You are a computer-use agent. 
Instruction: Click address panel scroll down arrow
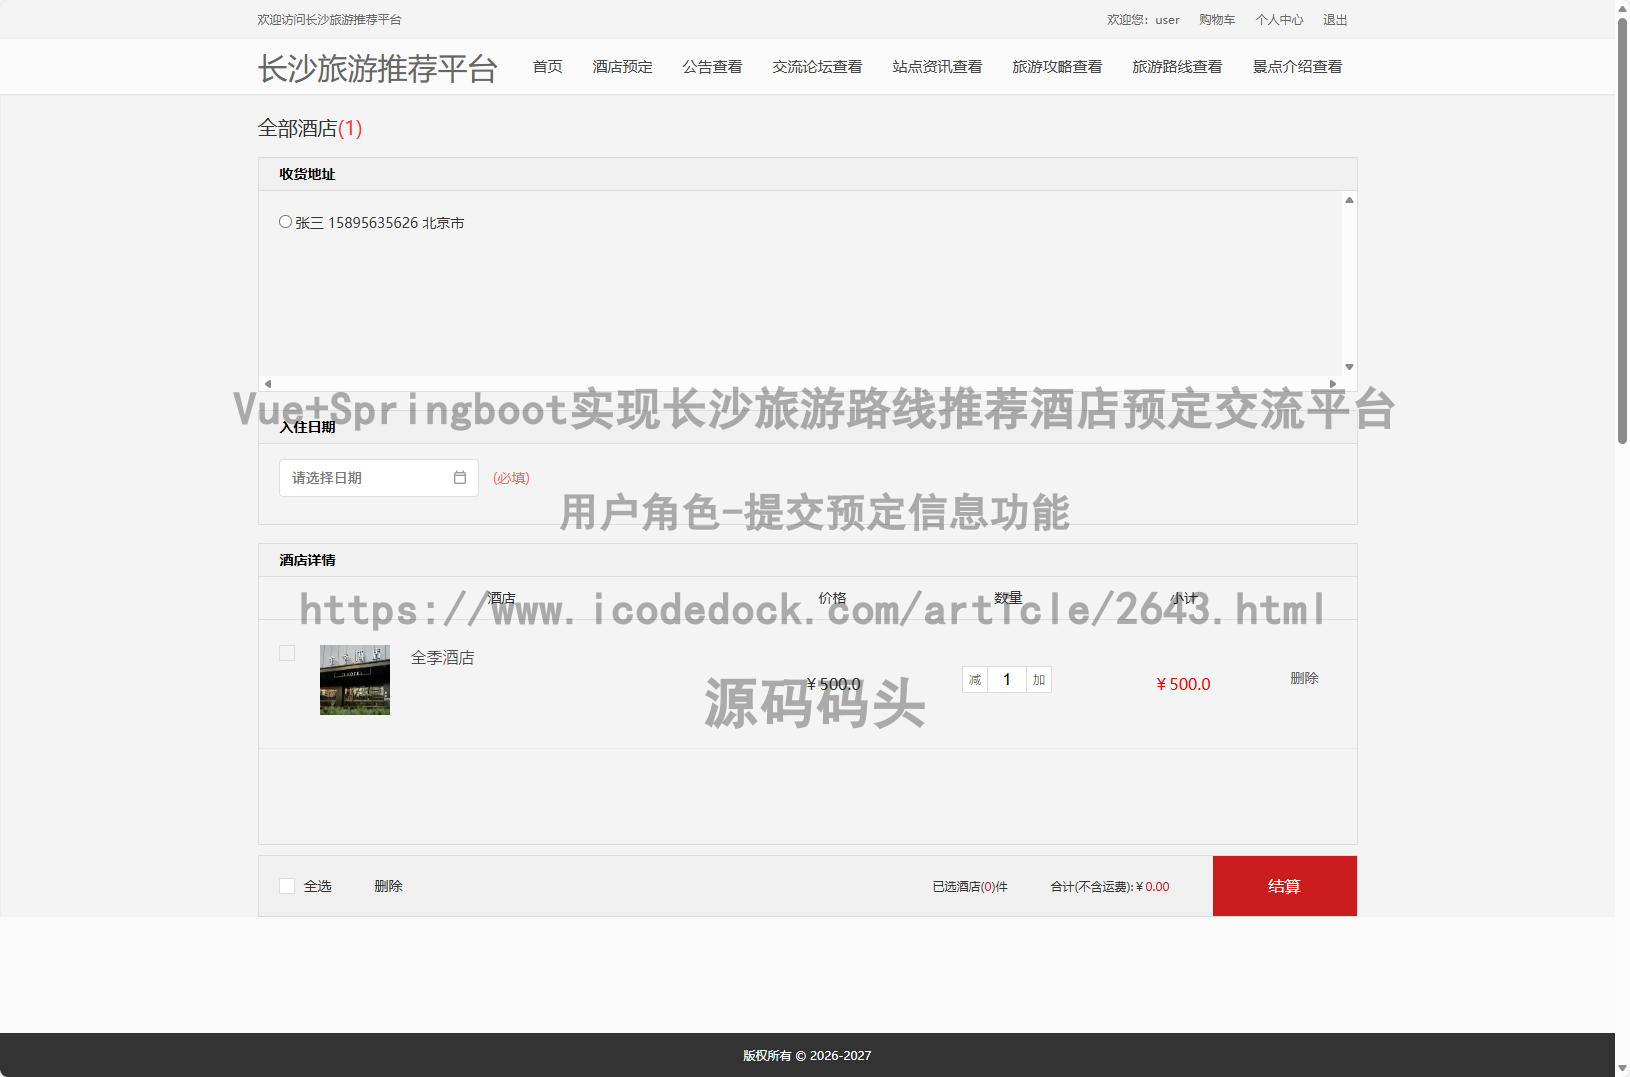1349,367
